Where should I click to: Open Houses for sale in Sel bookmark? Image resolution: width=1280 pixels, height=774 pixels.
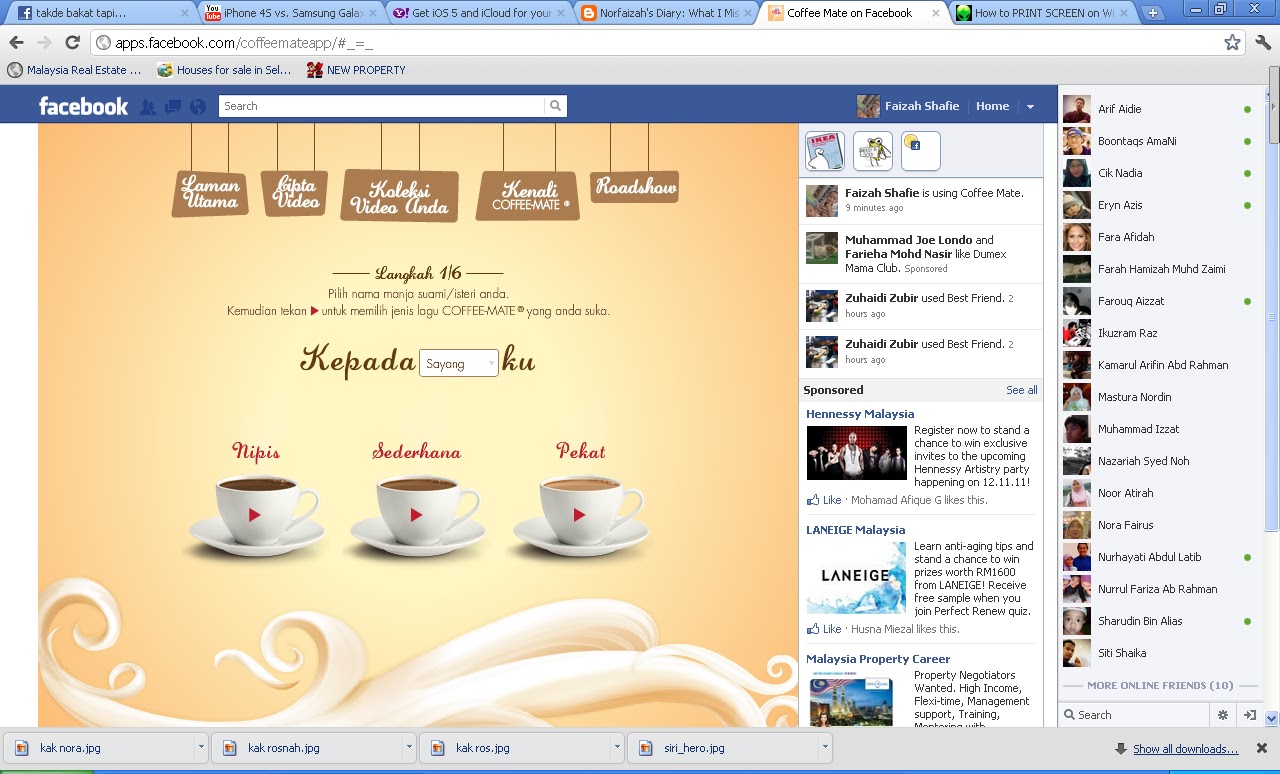[x=225, y=70]
